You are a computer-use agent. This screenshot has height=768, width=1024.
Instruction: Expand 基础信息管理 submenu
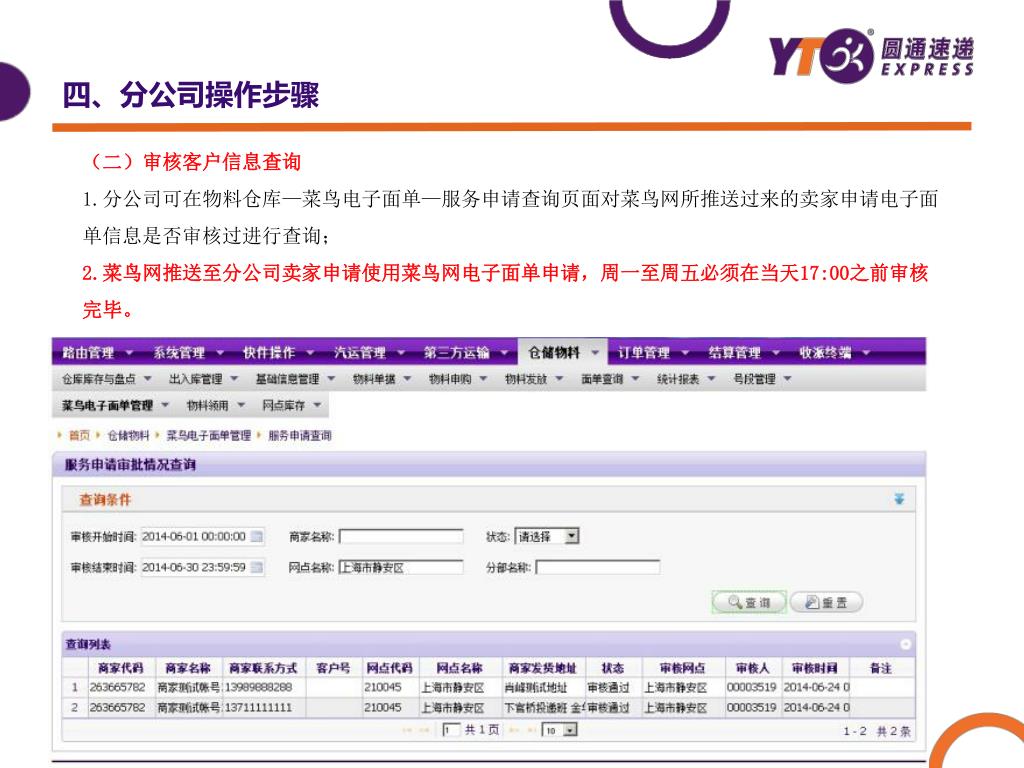coord(295,379)
